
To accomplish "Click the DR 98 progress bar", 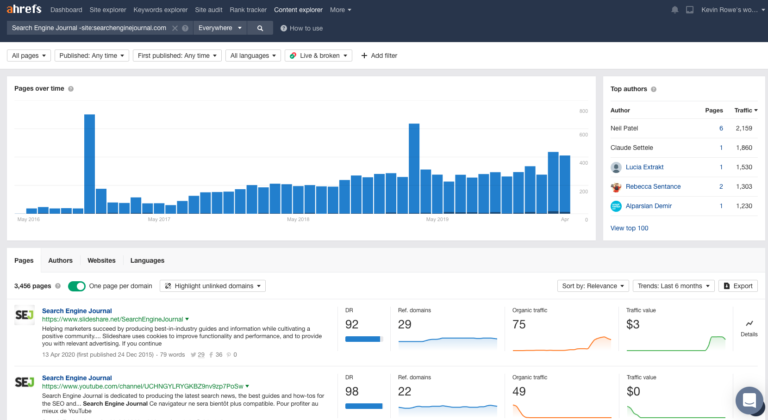I will pyautogui.click(x=363, y=406).
